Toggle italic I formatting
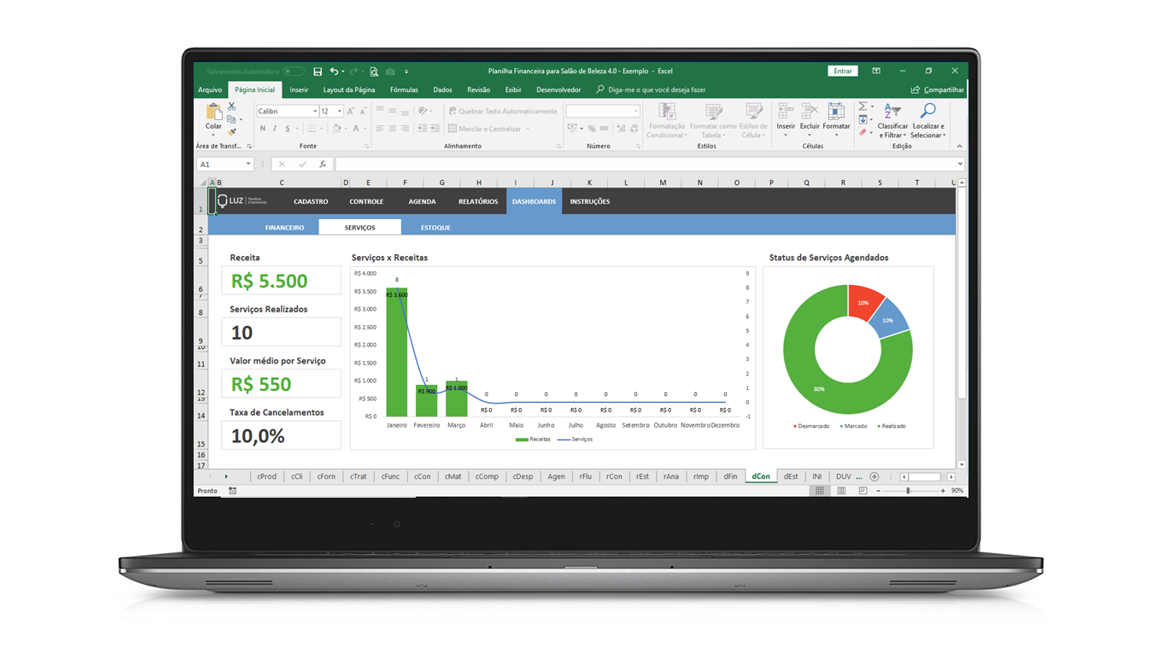Screen dimensions: 1161x651 click(x=275, y=129)
